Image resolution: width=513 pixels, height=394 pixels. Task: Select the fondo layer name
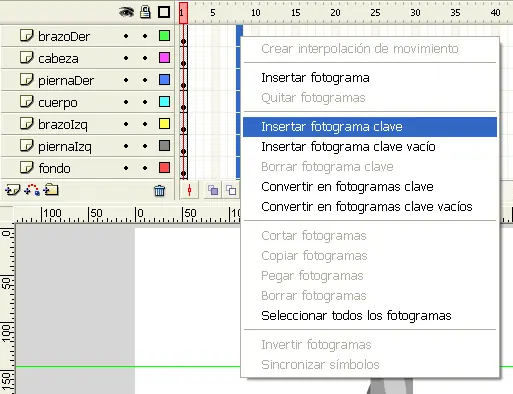[x=54, y=168]
